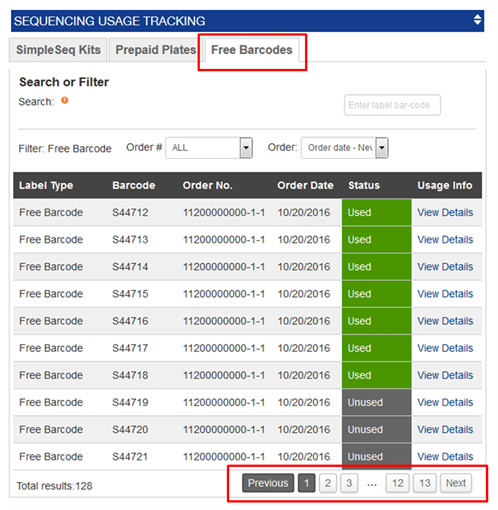View Details for barcode S44715
Viewport: 498px width, 510px height.
point(445,294)
